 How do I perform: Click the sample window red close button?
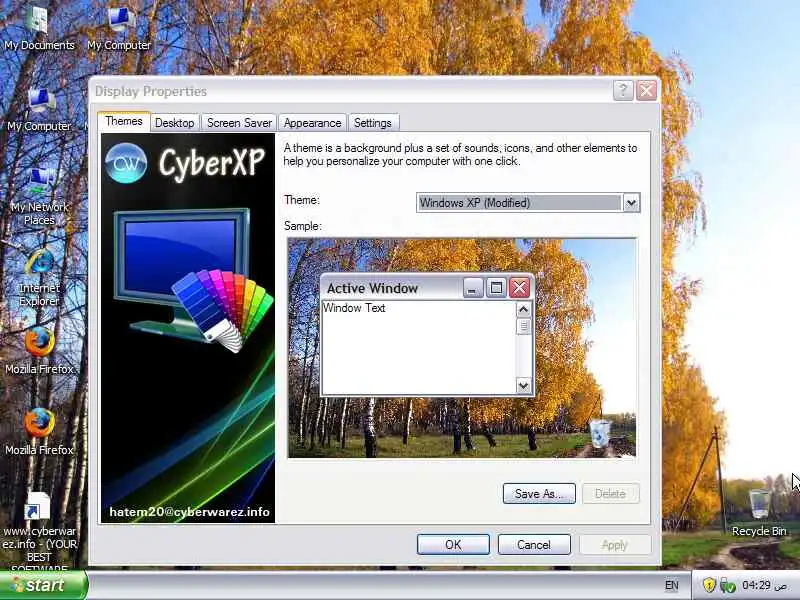[519, 288]
